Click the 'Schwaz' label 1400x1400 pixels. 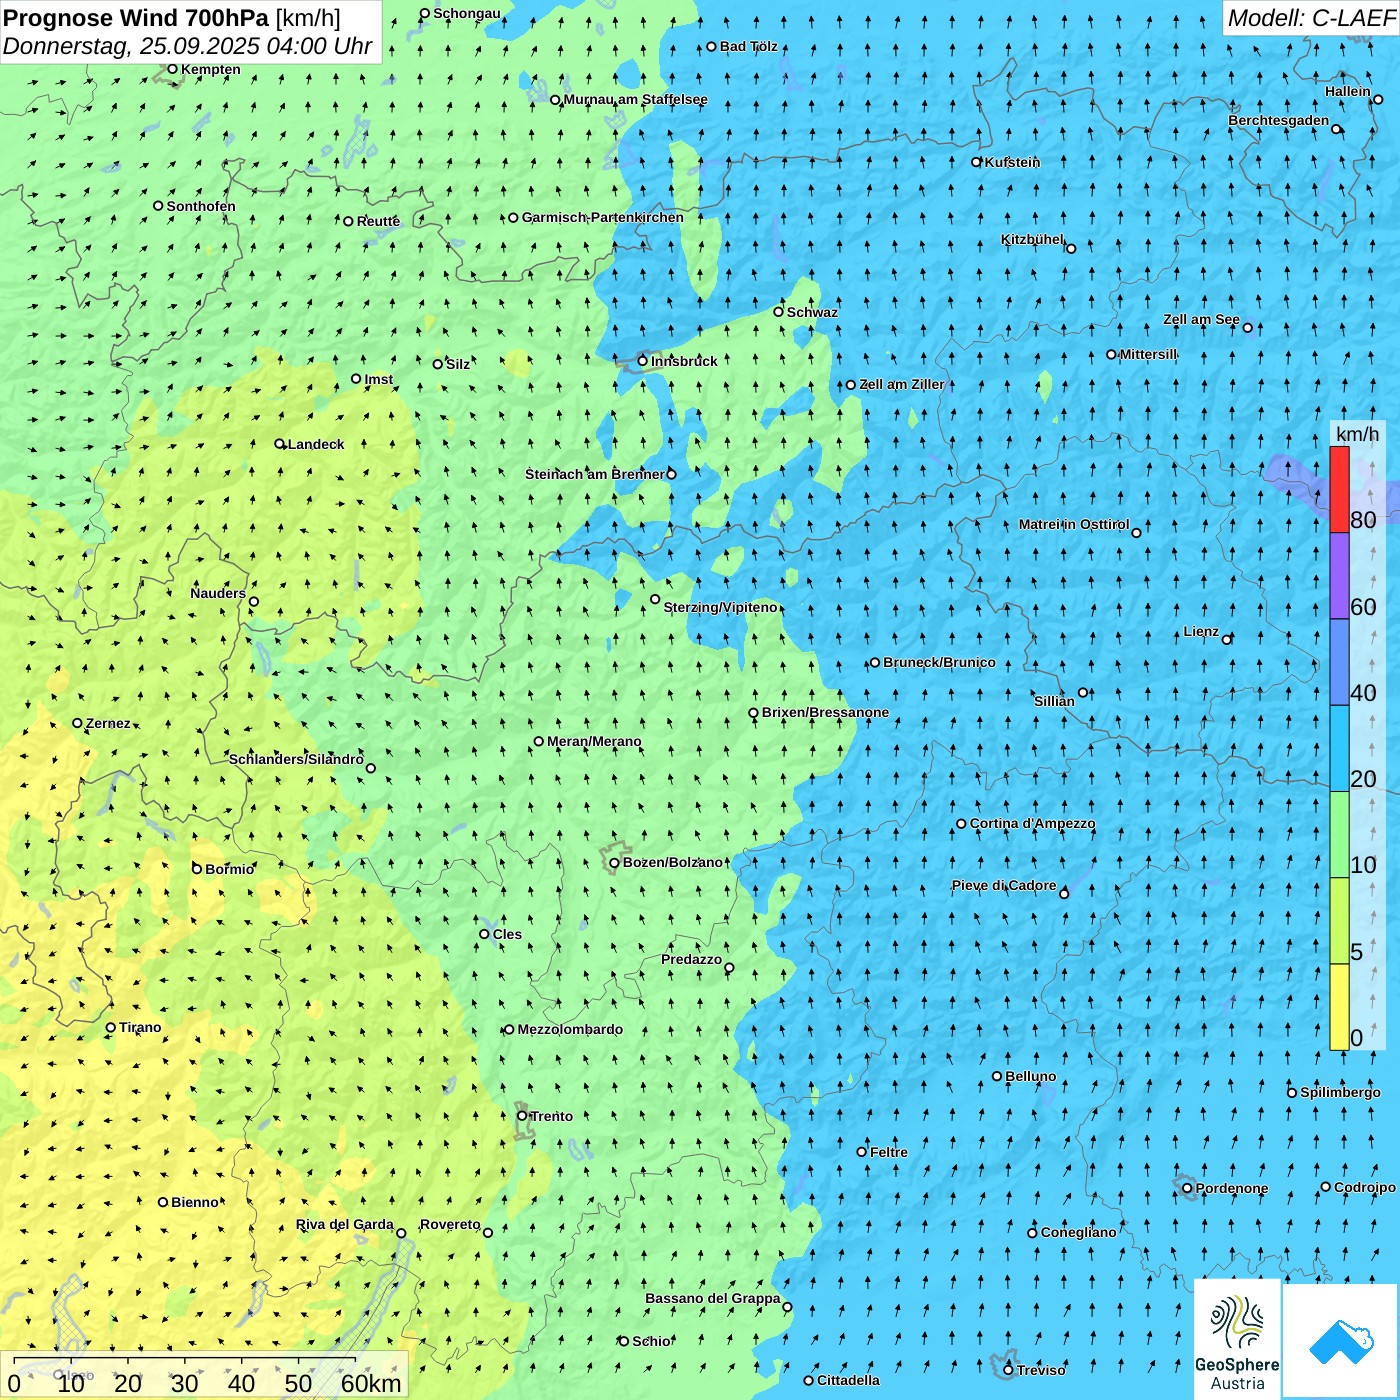coord(812,313)
